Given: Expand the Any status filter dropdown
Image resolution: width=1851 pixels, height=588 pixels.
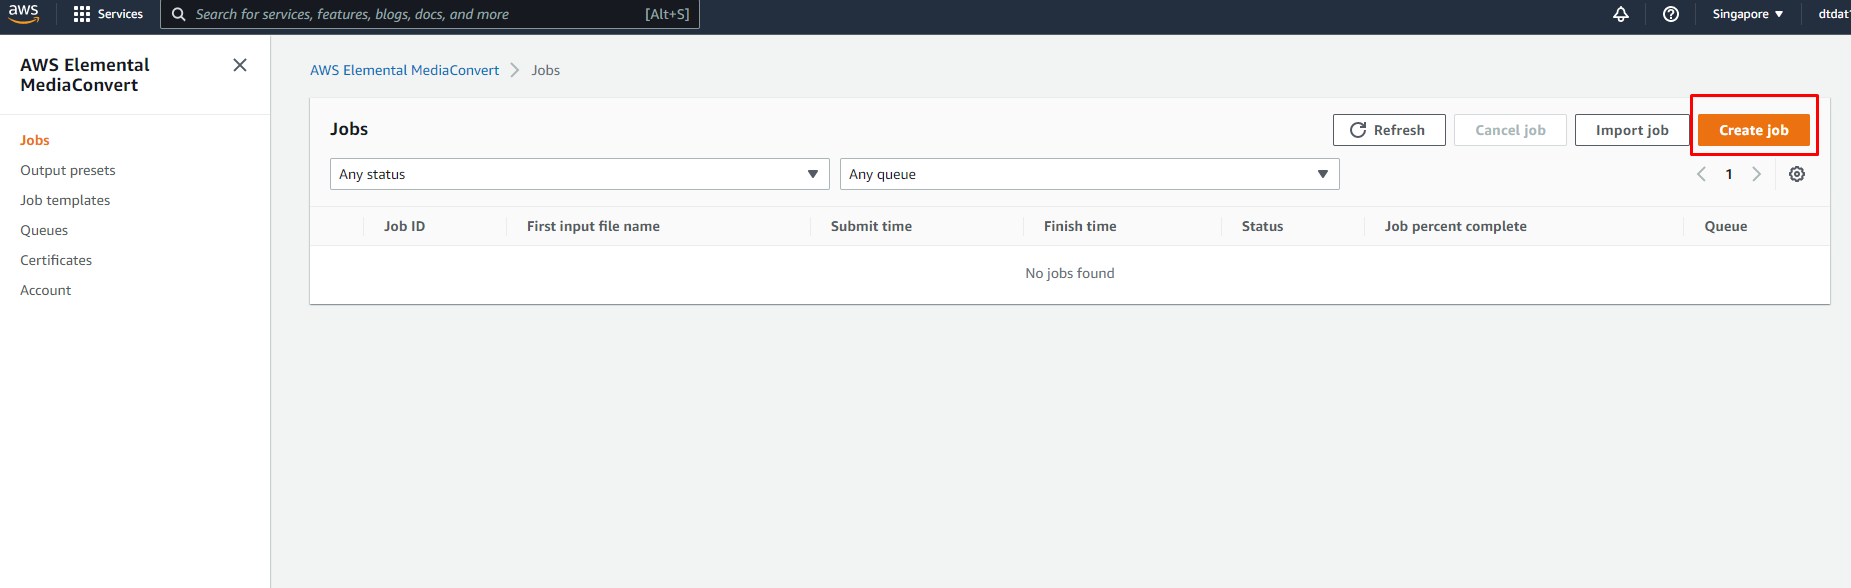Looking at the screenshot, I should coord(579,174).
